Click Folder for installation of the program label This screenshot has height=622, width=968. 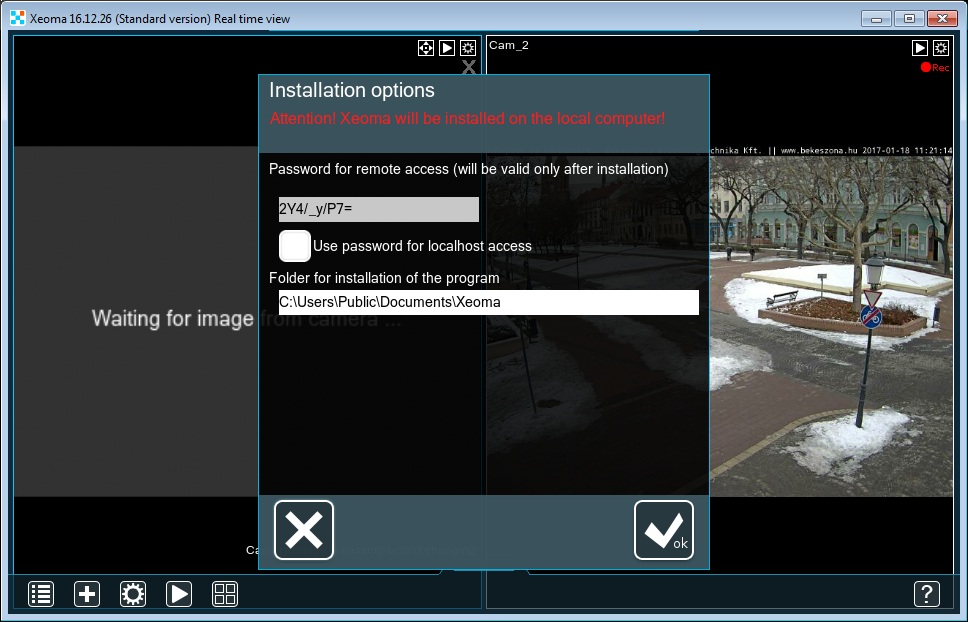click(384, 278)
